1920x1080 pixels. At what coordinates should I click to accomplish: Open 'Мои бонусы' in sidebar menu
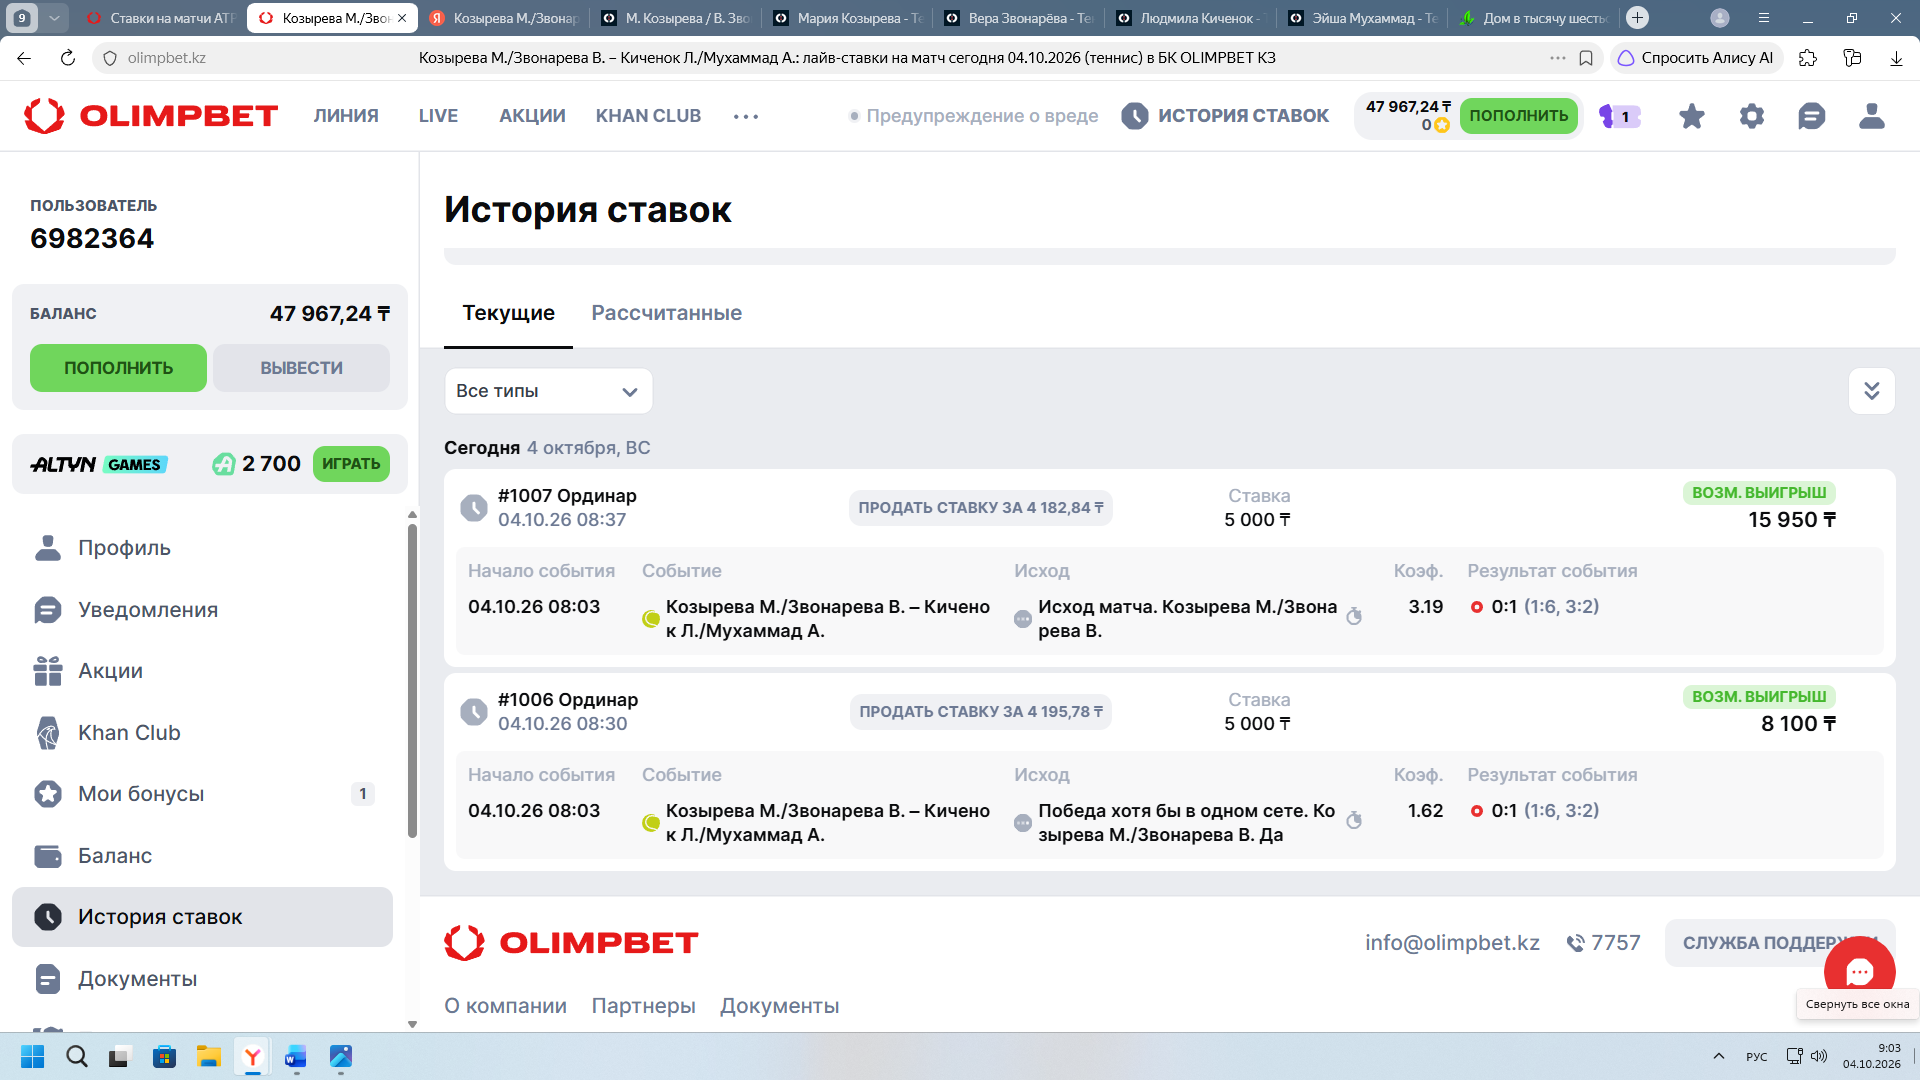pos(202,794)
